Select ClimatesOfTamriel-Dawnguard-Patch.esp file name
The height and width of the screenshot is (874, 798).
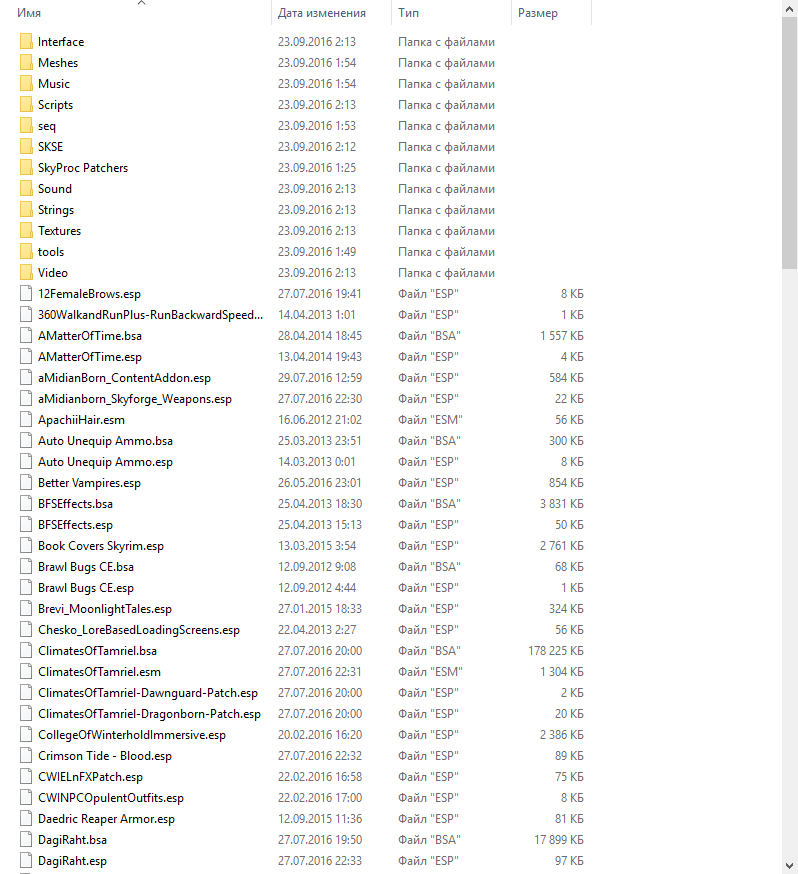point(148,693)
